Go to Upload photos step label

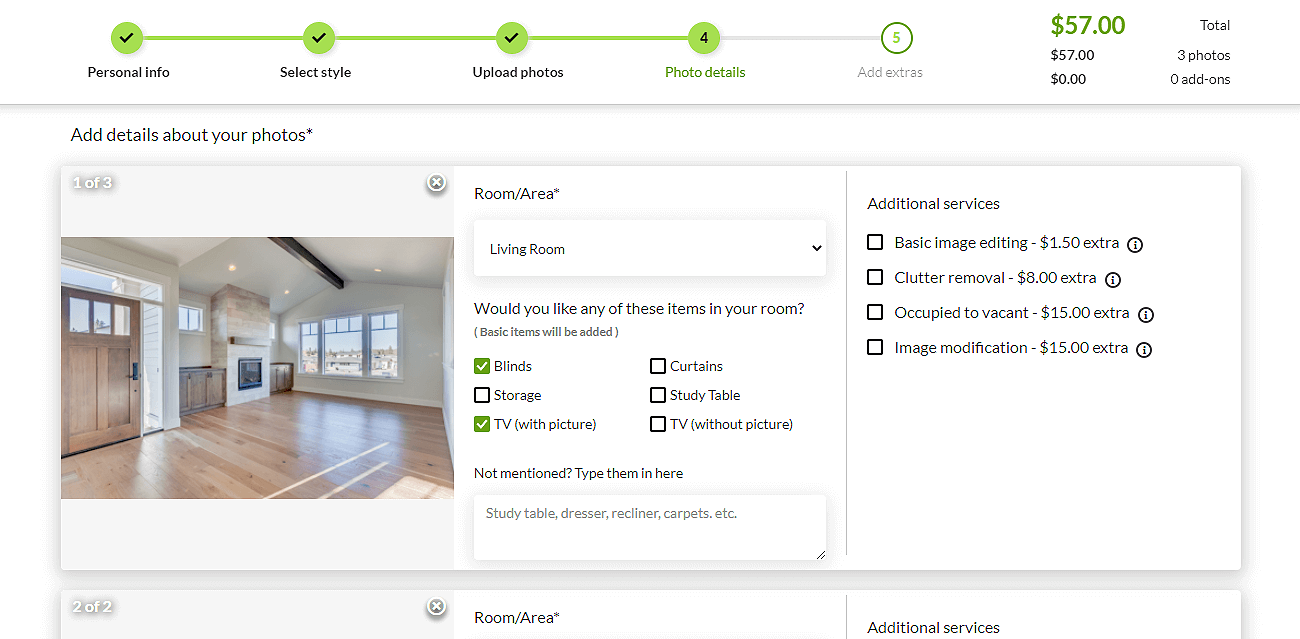(518, 72)
